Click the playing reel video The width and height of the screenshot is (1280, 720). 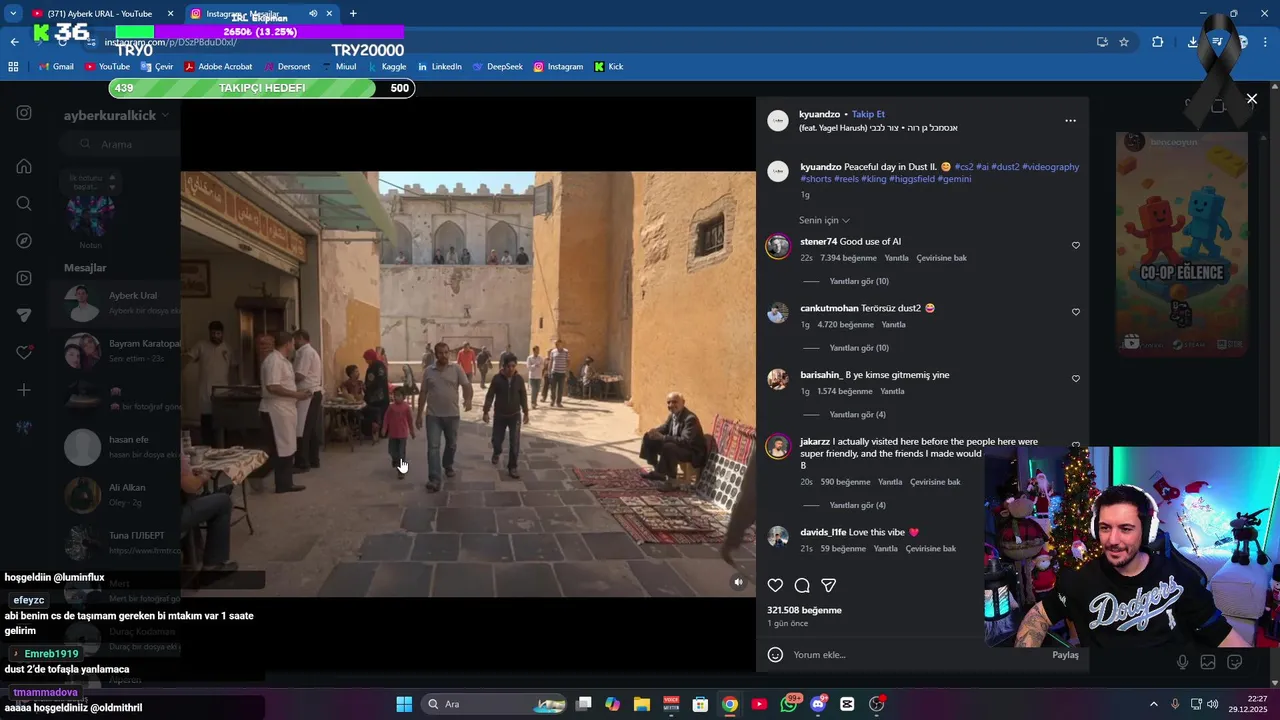click(468, 384)
